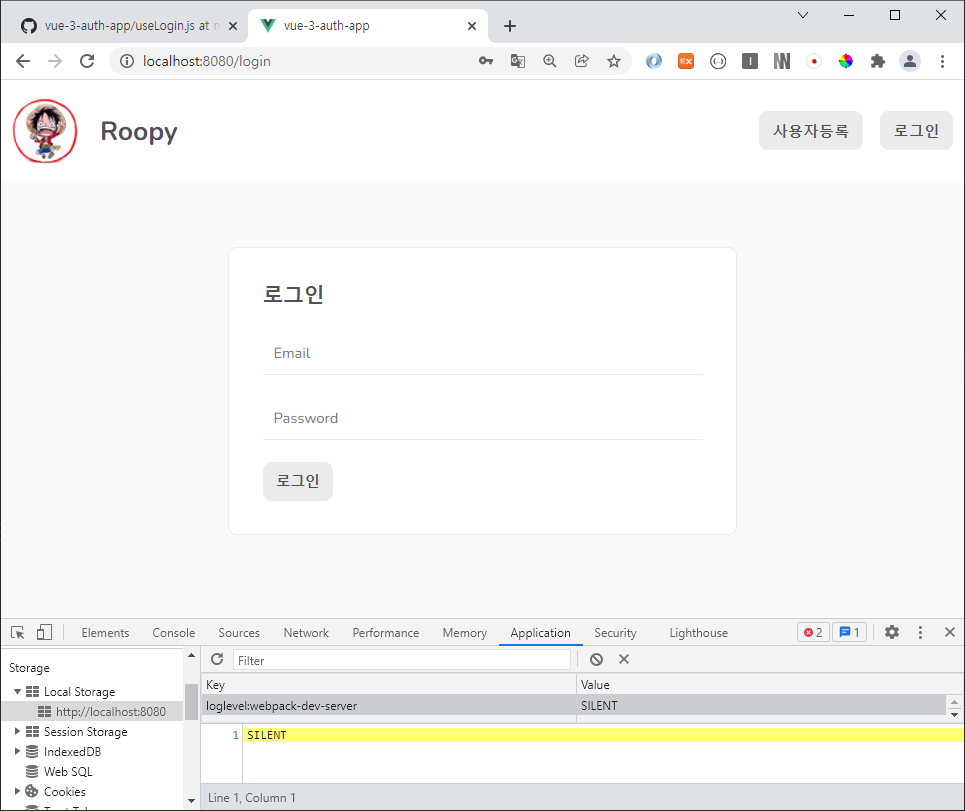The height and width of the screenshot is (811, 965).
Task: Activate DevTools inspect element picker
Action: click(x=17, y=632)
